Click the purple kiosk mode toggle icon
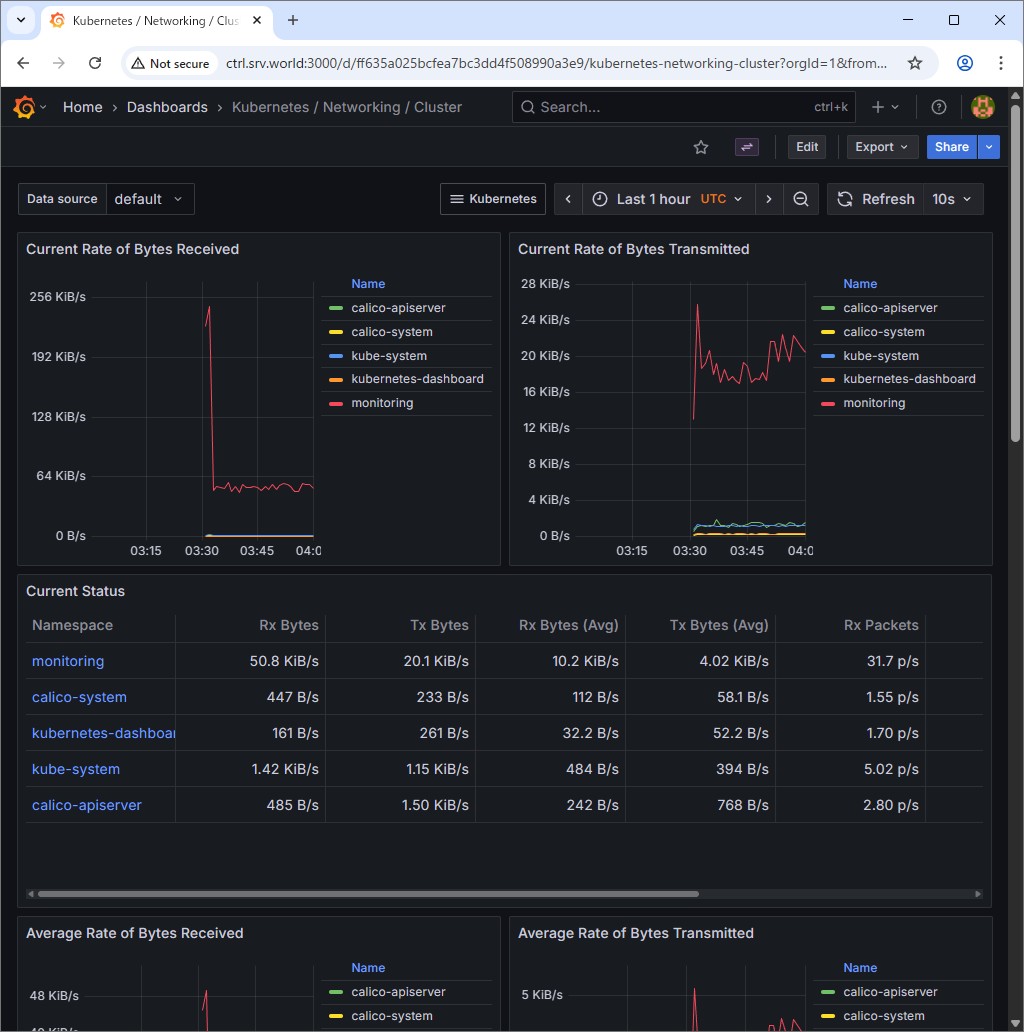Screen dimensions: 1024x1032 coord(747,147)
